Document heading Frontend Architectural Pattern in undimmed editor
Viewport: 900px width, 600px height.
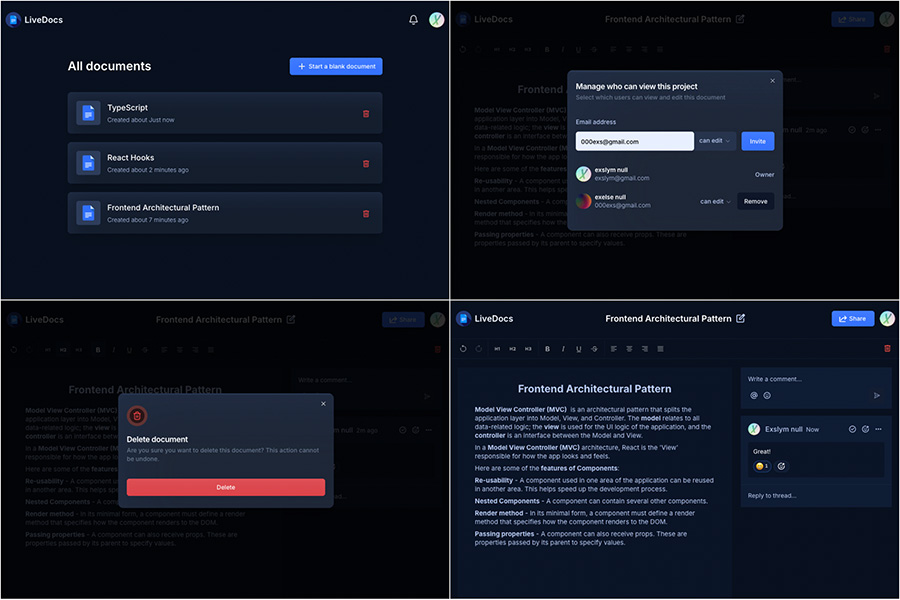(594, 389)
